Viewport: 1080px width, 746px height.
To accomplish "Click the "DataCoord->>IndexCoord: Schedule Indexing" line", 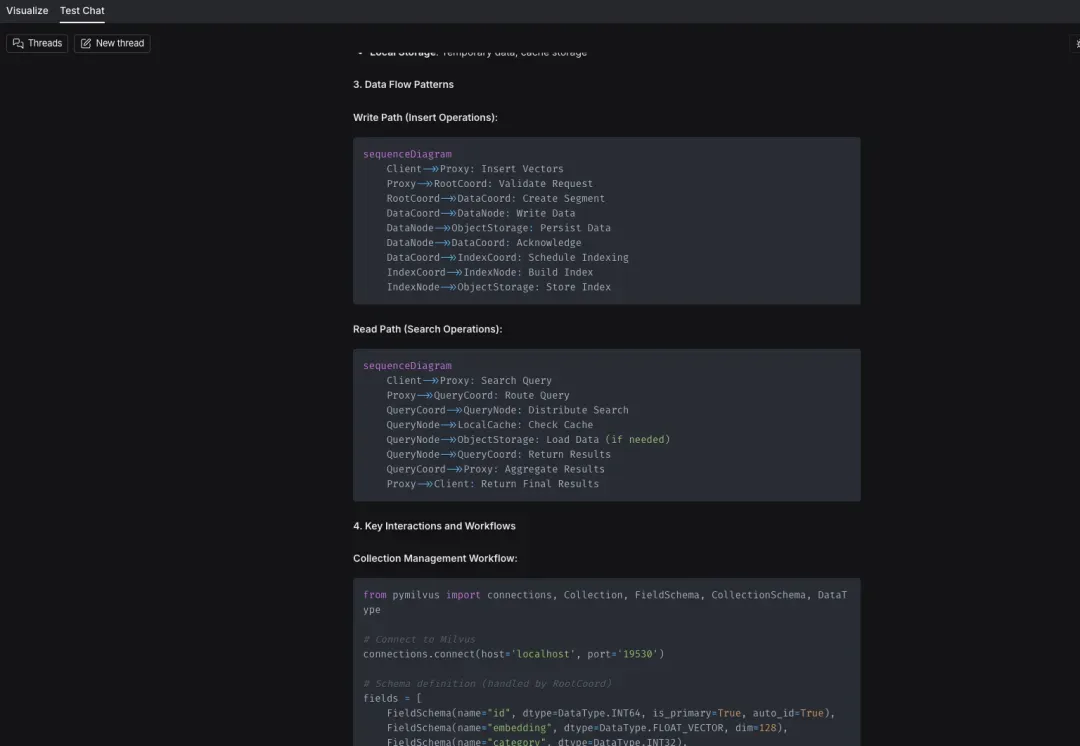I will coord(507,258).
